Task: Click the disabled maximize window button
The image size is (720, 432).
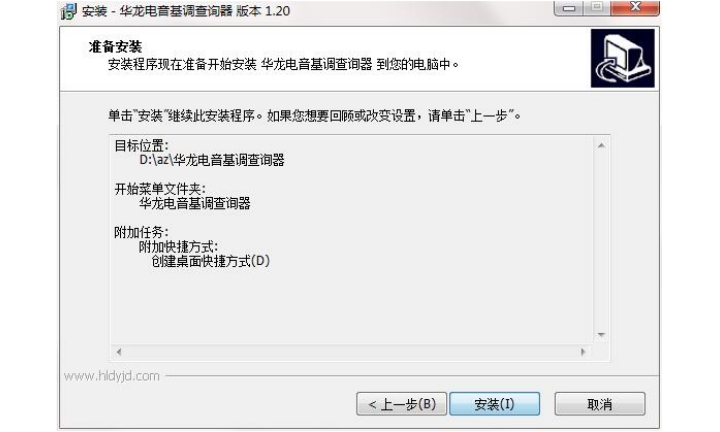Action: 596,8
